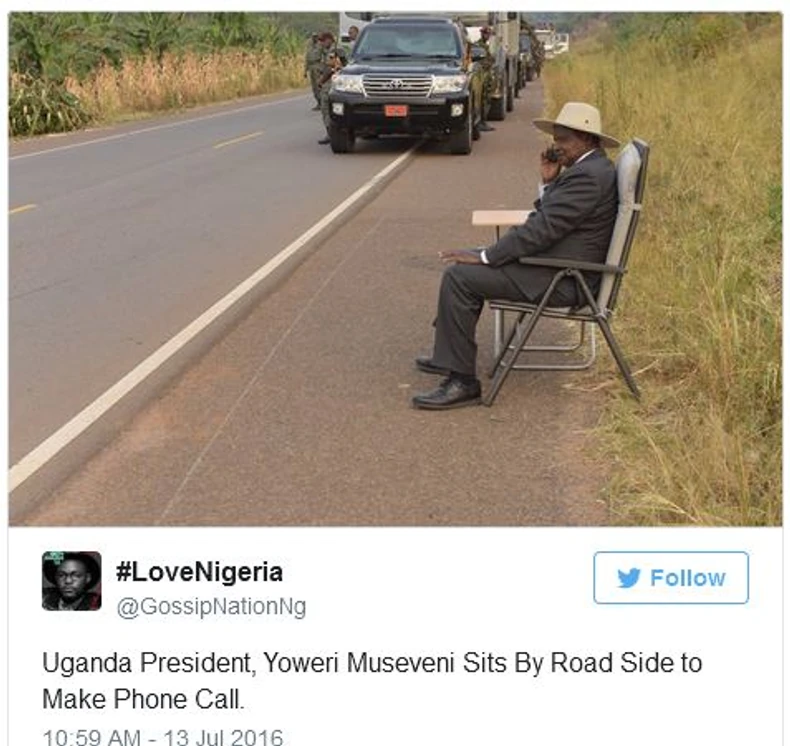The width and height of the screenshot is (790, 746).
Task: Click the black shoes of the seated man
Action: (446, 384)
